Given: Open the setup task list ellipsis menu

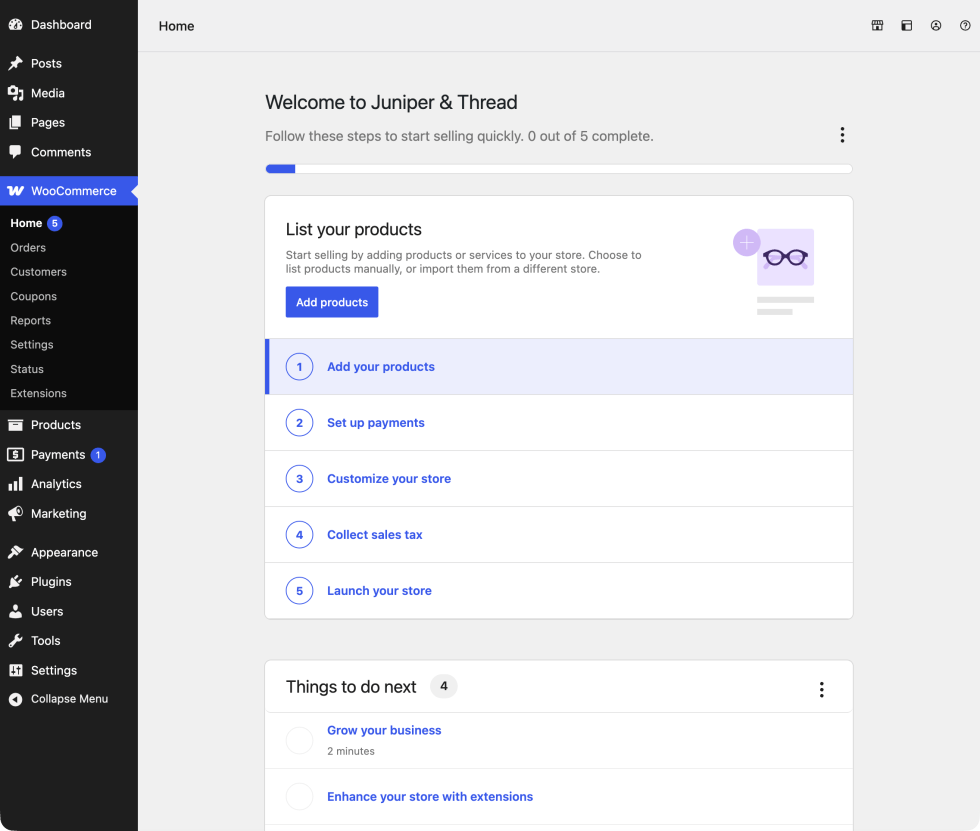Looking at the screenshot, I should [842, 135].
